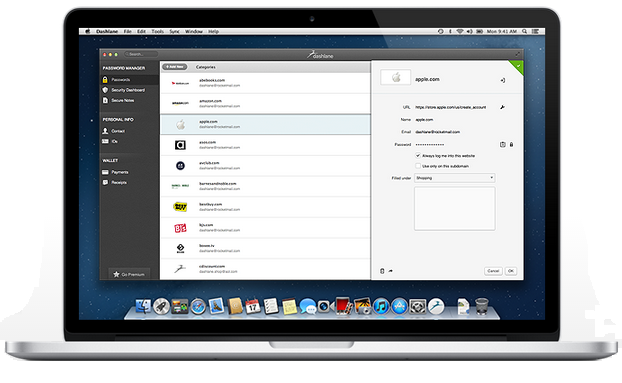Open the Tools menu in the menu bar
Viewport: 622px width, 383px height.
(157, 31)
